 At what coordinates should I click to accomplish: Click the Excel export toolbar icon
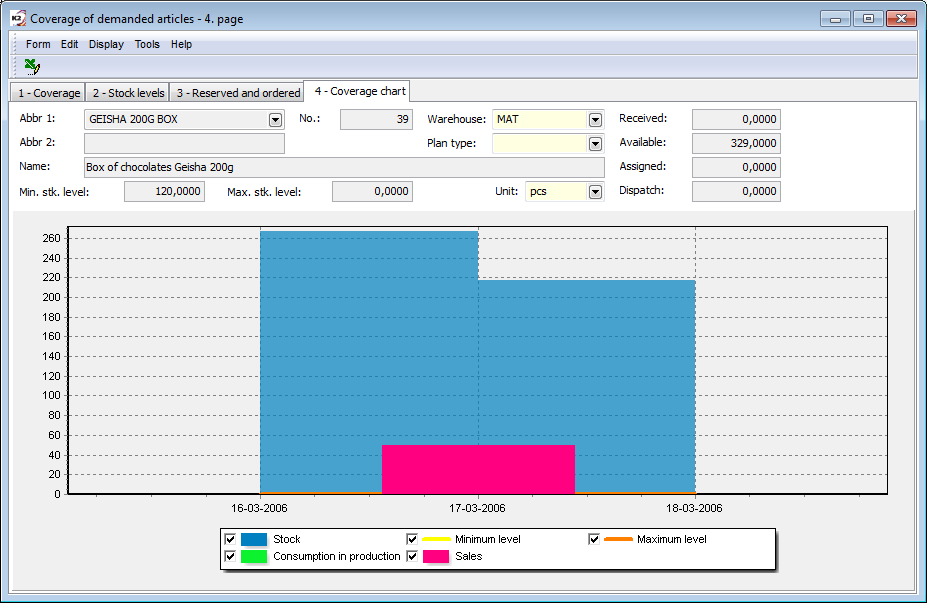32,67
